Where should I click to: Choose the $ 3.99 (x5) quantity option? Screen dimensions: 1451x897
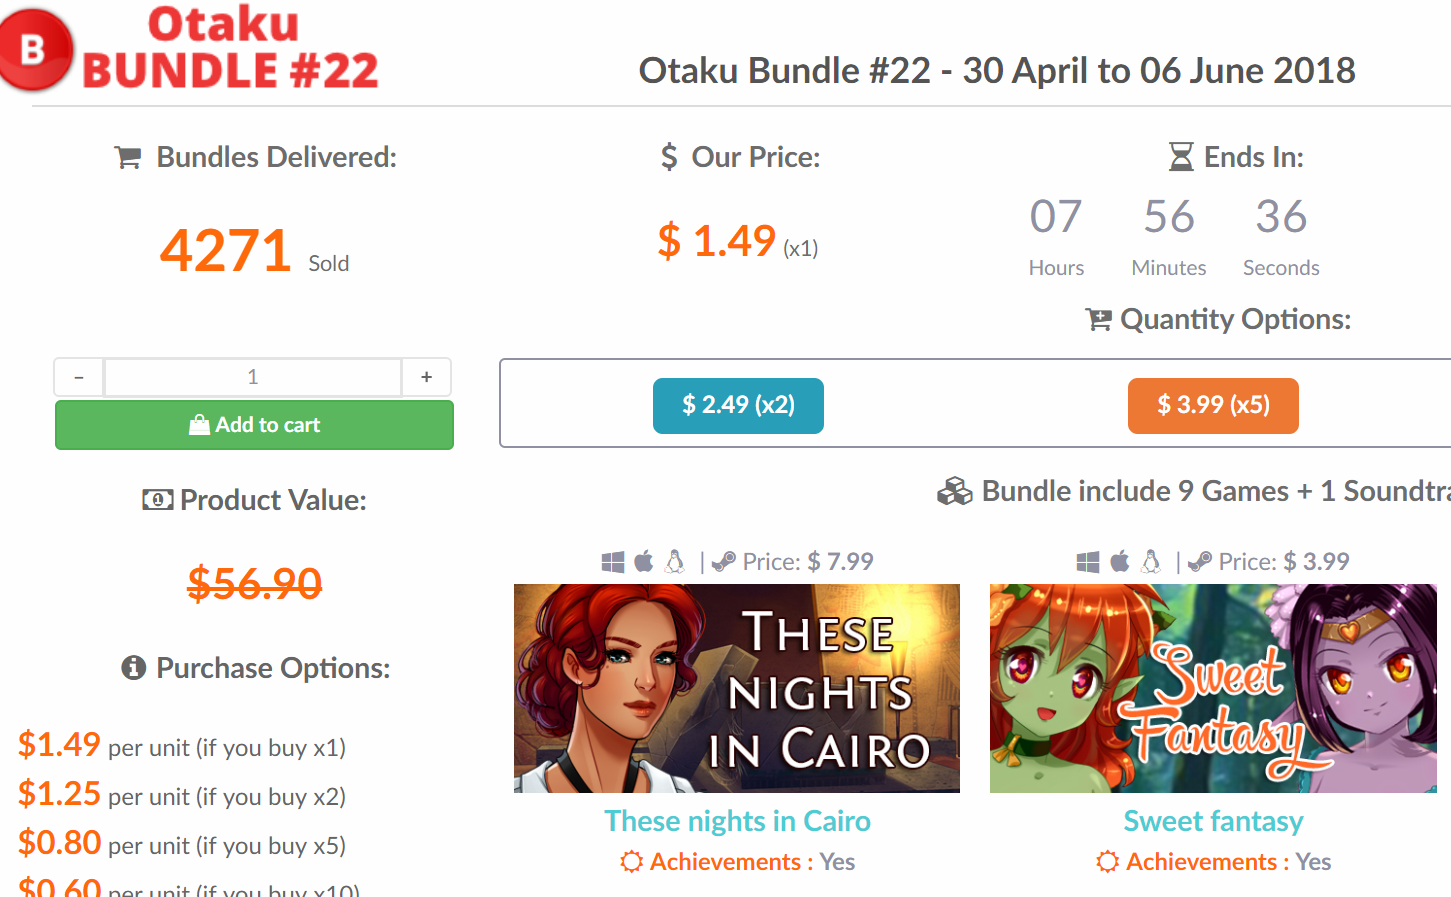(1213, 405)
